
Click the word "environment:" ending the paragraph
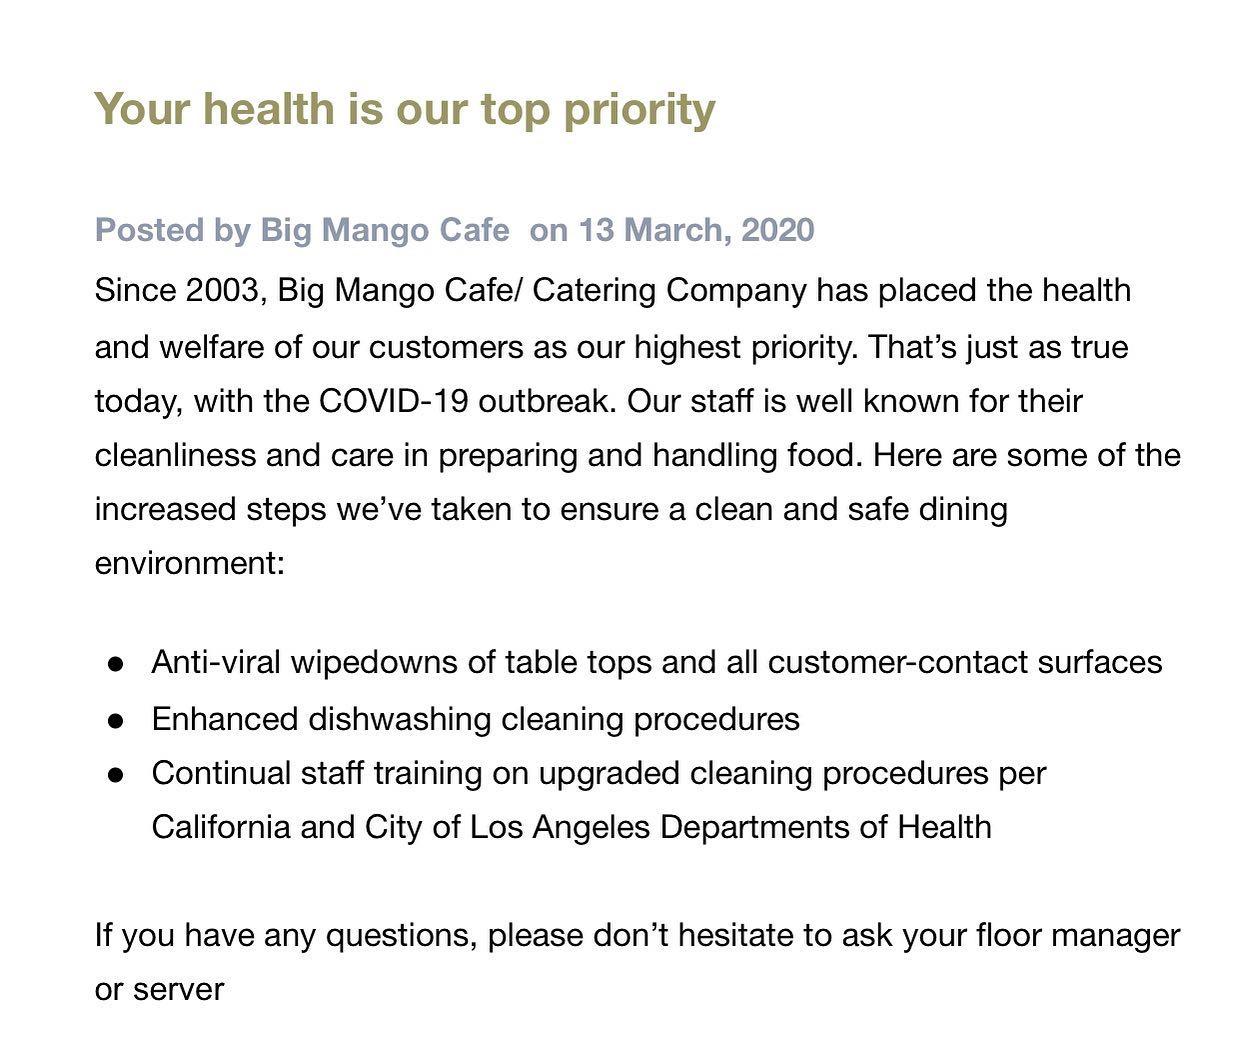pyautogui.click(x=190, y=563)
